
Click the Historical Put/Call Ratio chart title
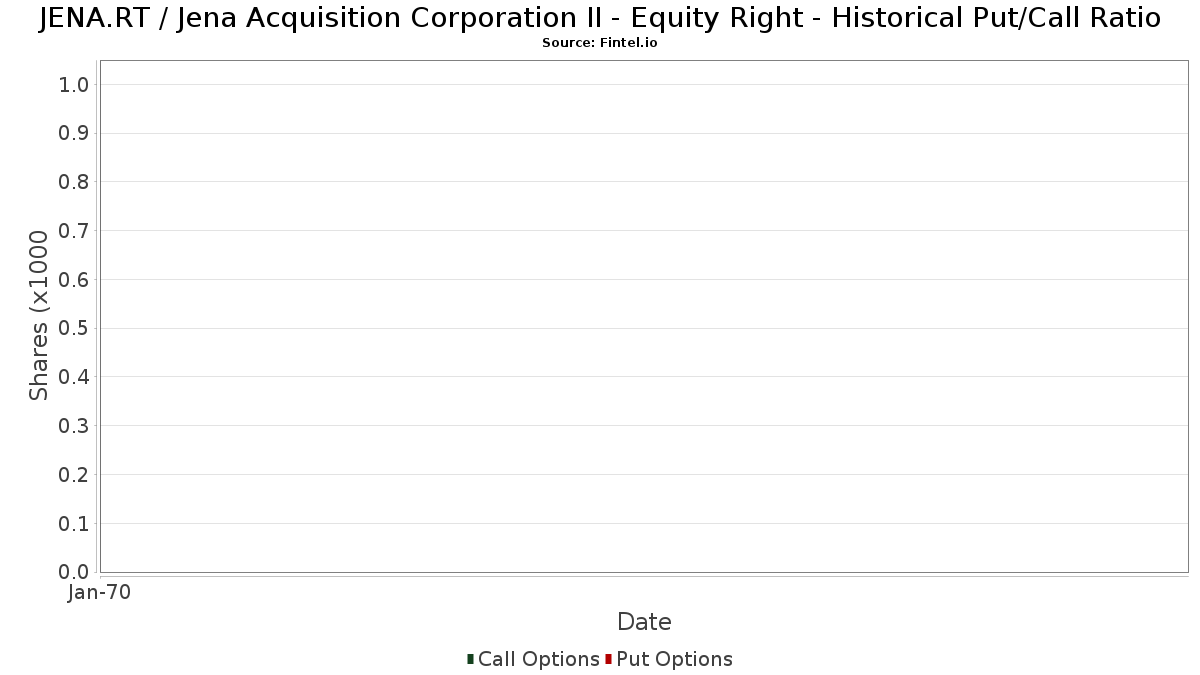click(x=599, y=18)
